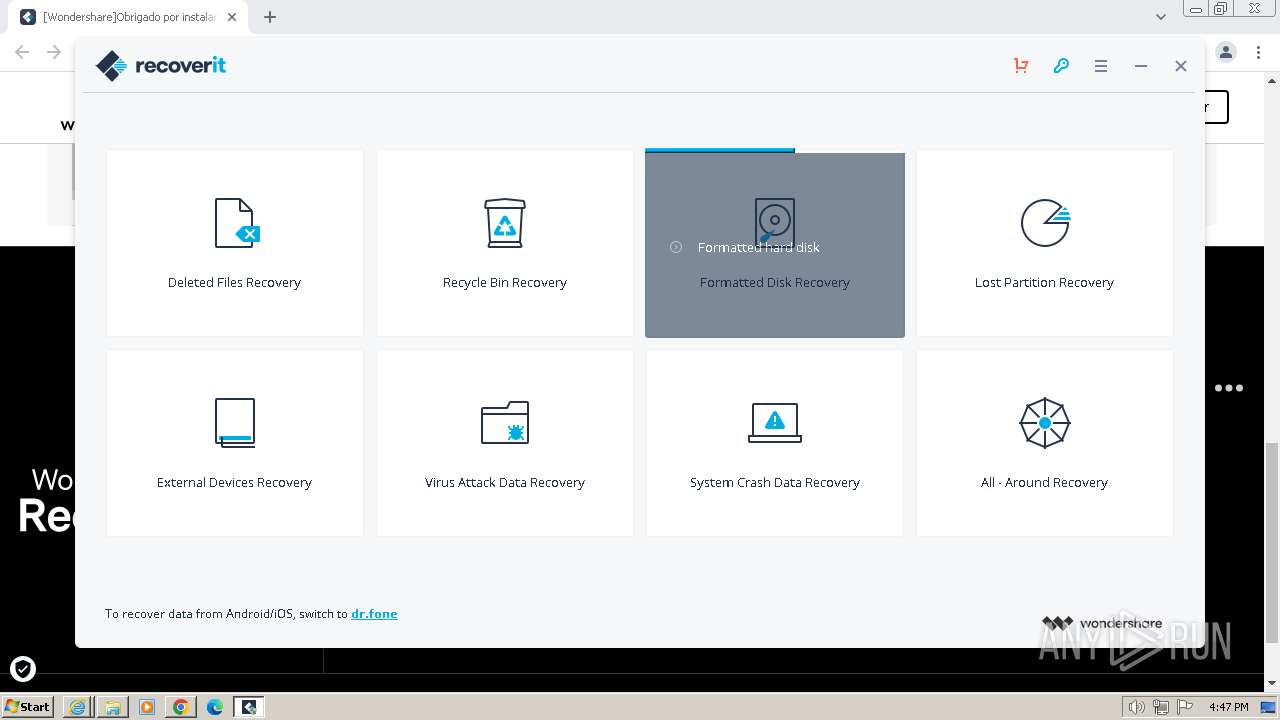The width and height of the screenshot is (1280, 720).
Task: Click the volume speaker tray icon
Action: point(1136,707)
